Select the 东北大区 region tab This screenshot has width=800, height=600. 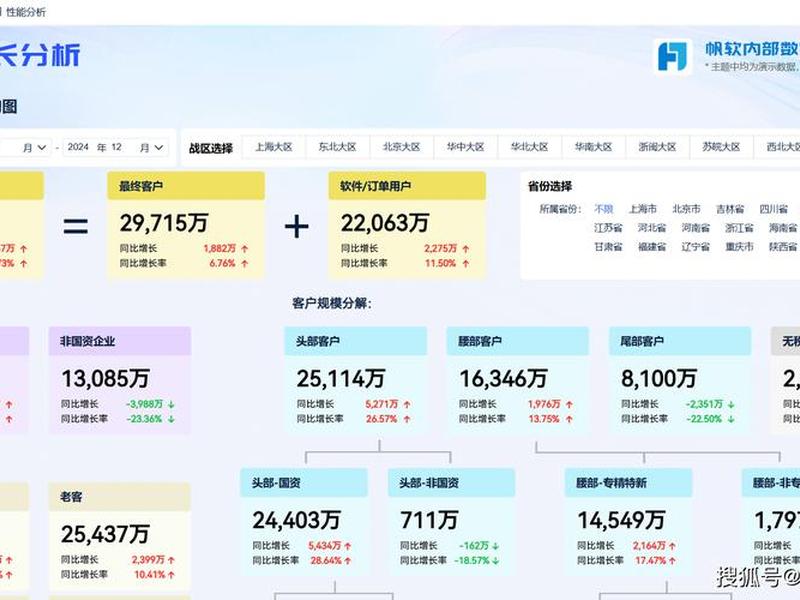pos(337,147)
